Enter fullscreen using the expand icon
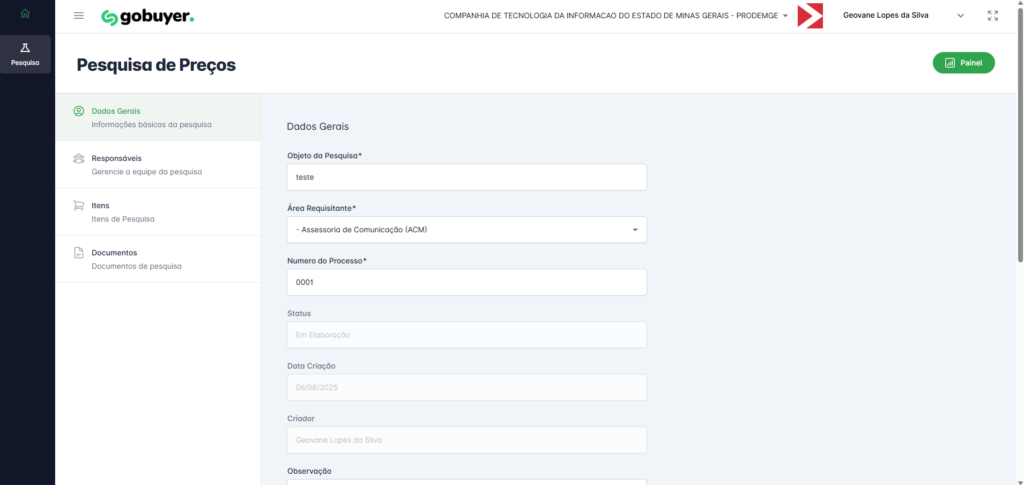This screenshot has width=1024, height=485. (992, 16)
